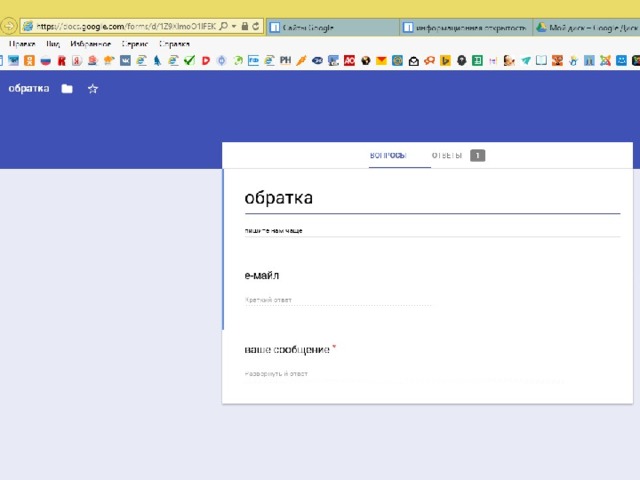Open the Справка menu
The height and width of the screenshot is (480, 640).
tap(174, 44)
